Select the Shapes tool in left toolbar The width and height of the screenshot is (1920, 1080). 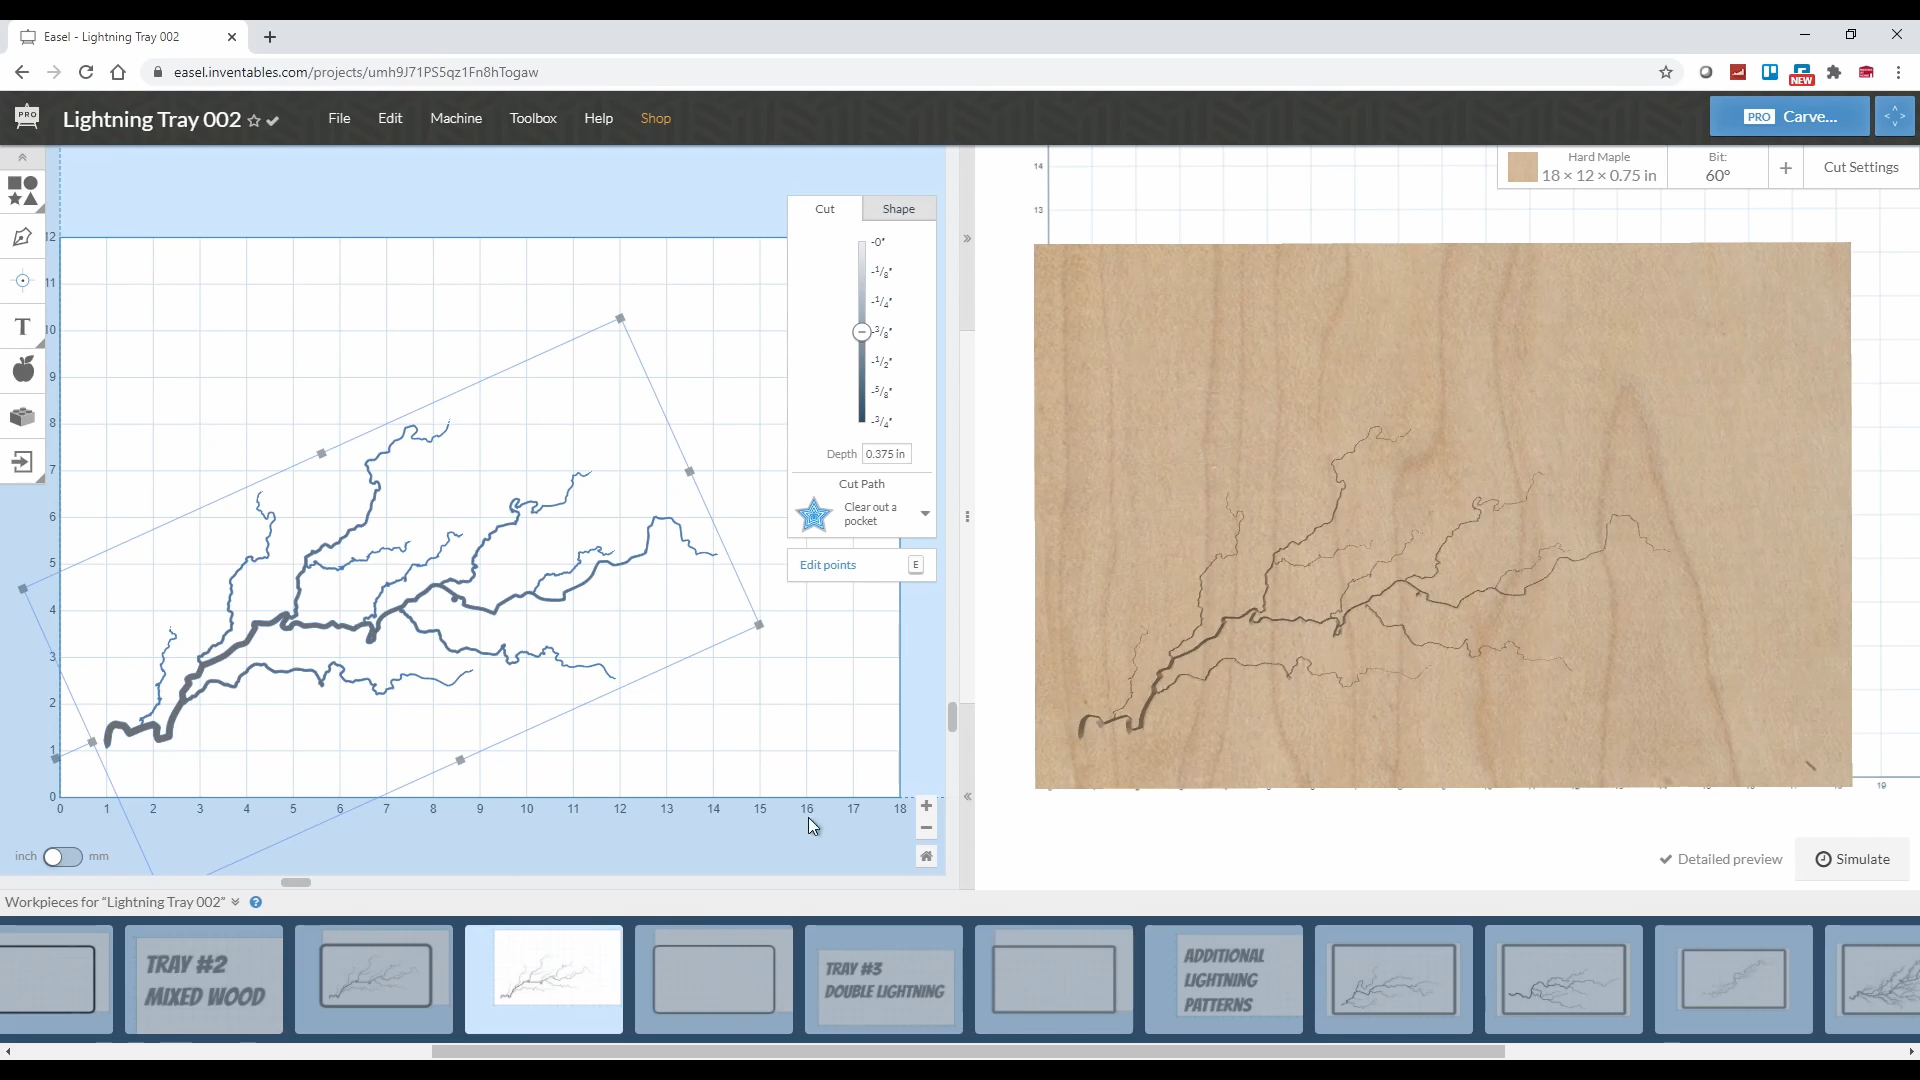(x=22, y=191)
